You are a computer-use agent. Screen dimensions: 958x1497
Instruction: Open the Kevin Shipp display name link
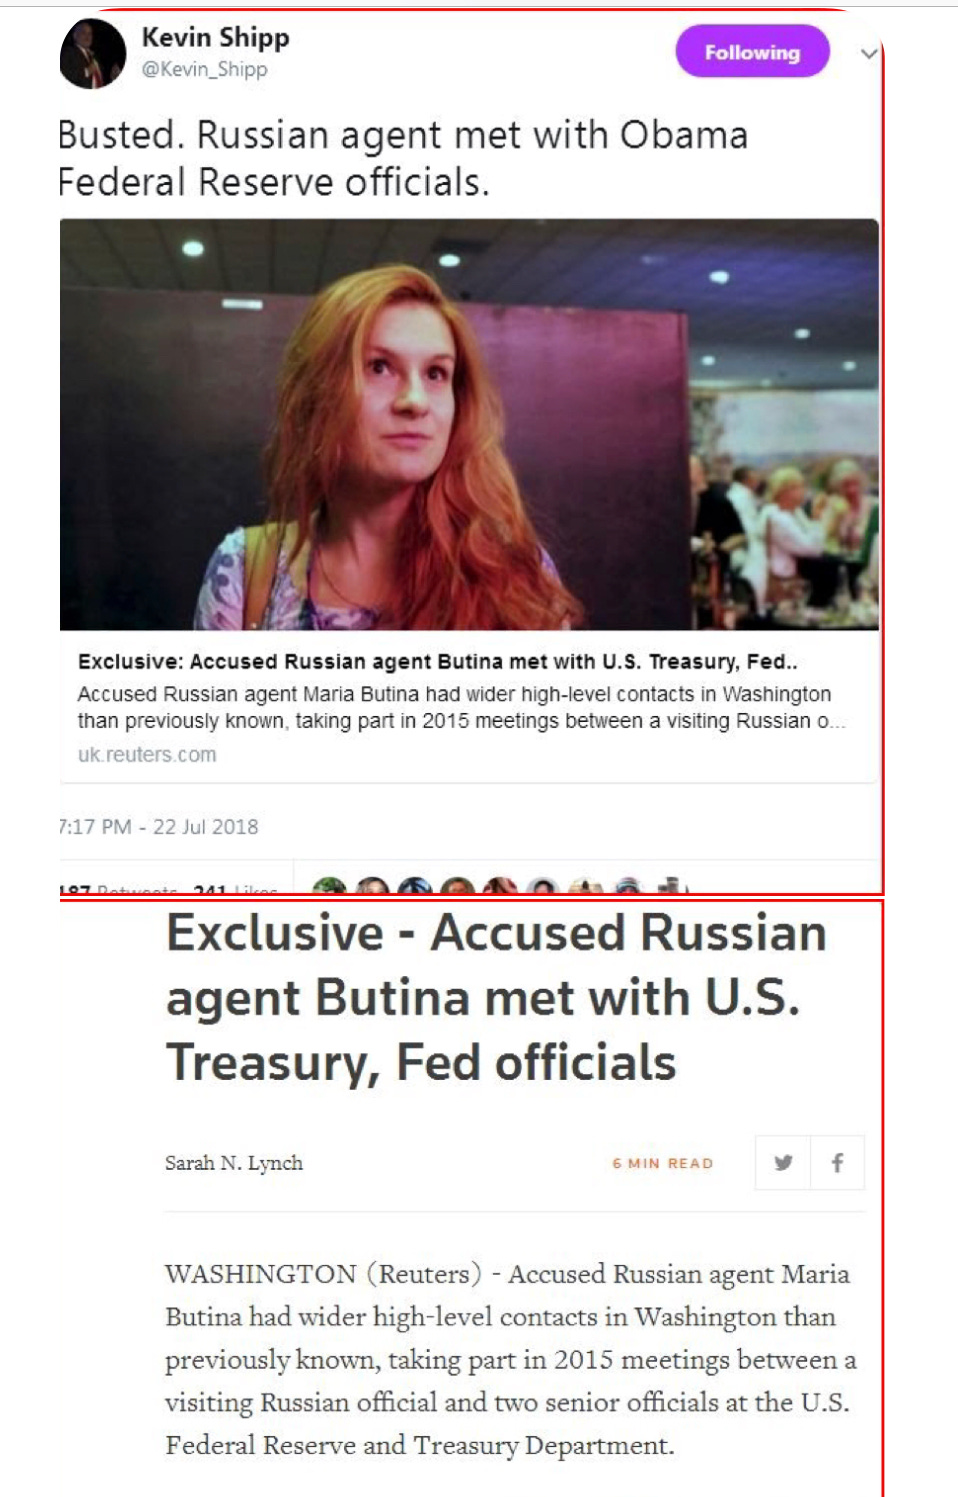[x=215, y=37]
